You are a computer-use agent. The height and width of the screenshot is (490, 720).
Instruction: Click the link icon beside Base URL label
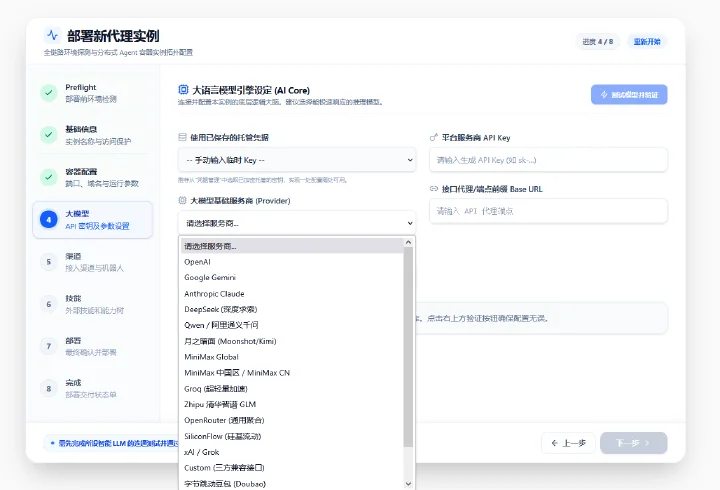[x=433, y=189]
